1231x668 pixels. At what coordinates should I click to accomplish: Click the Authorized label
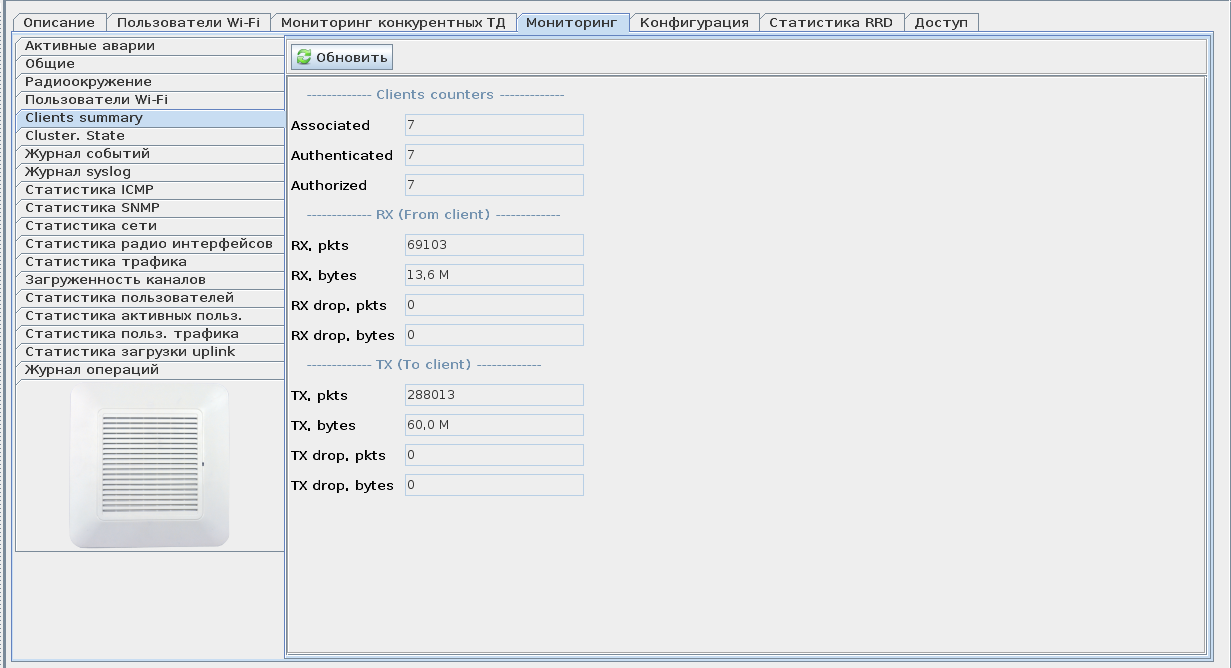[329, 185]
